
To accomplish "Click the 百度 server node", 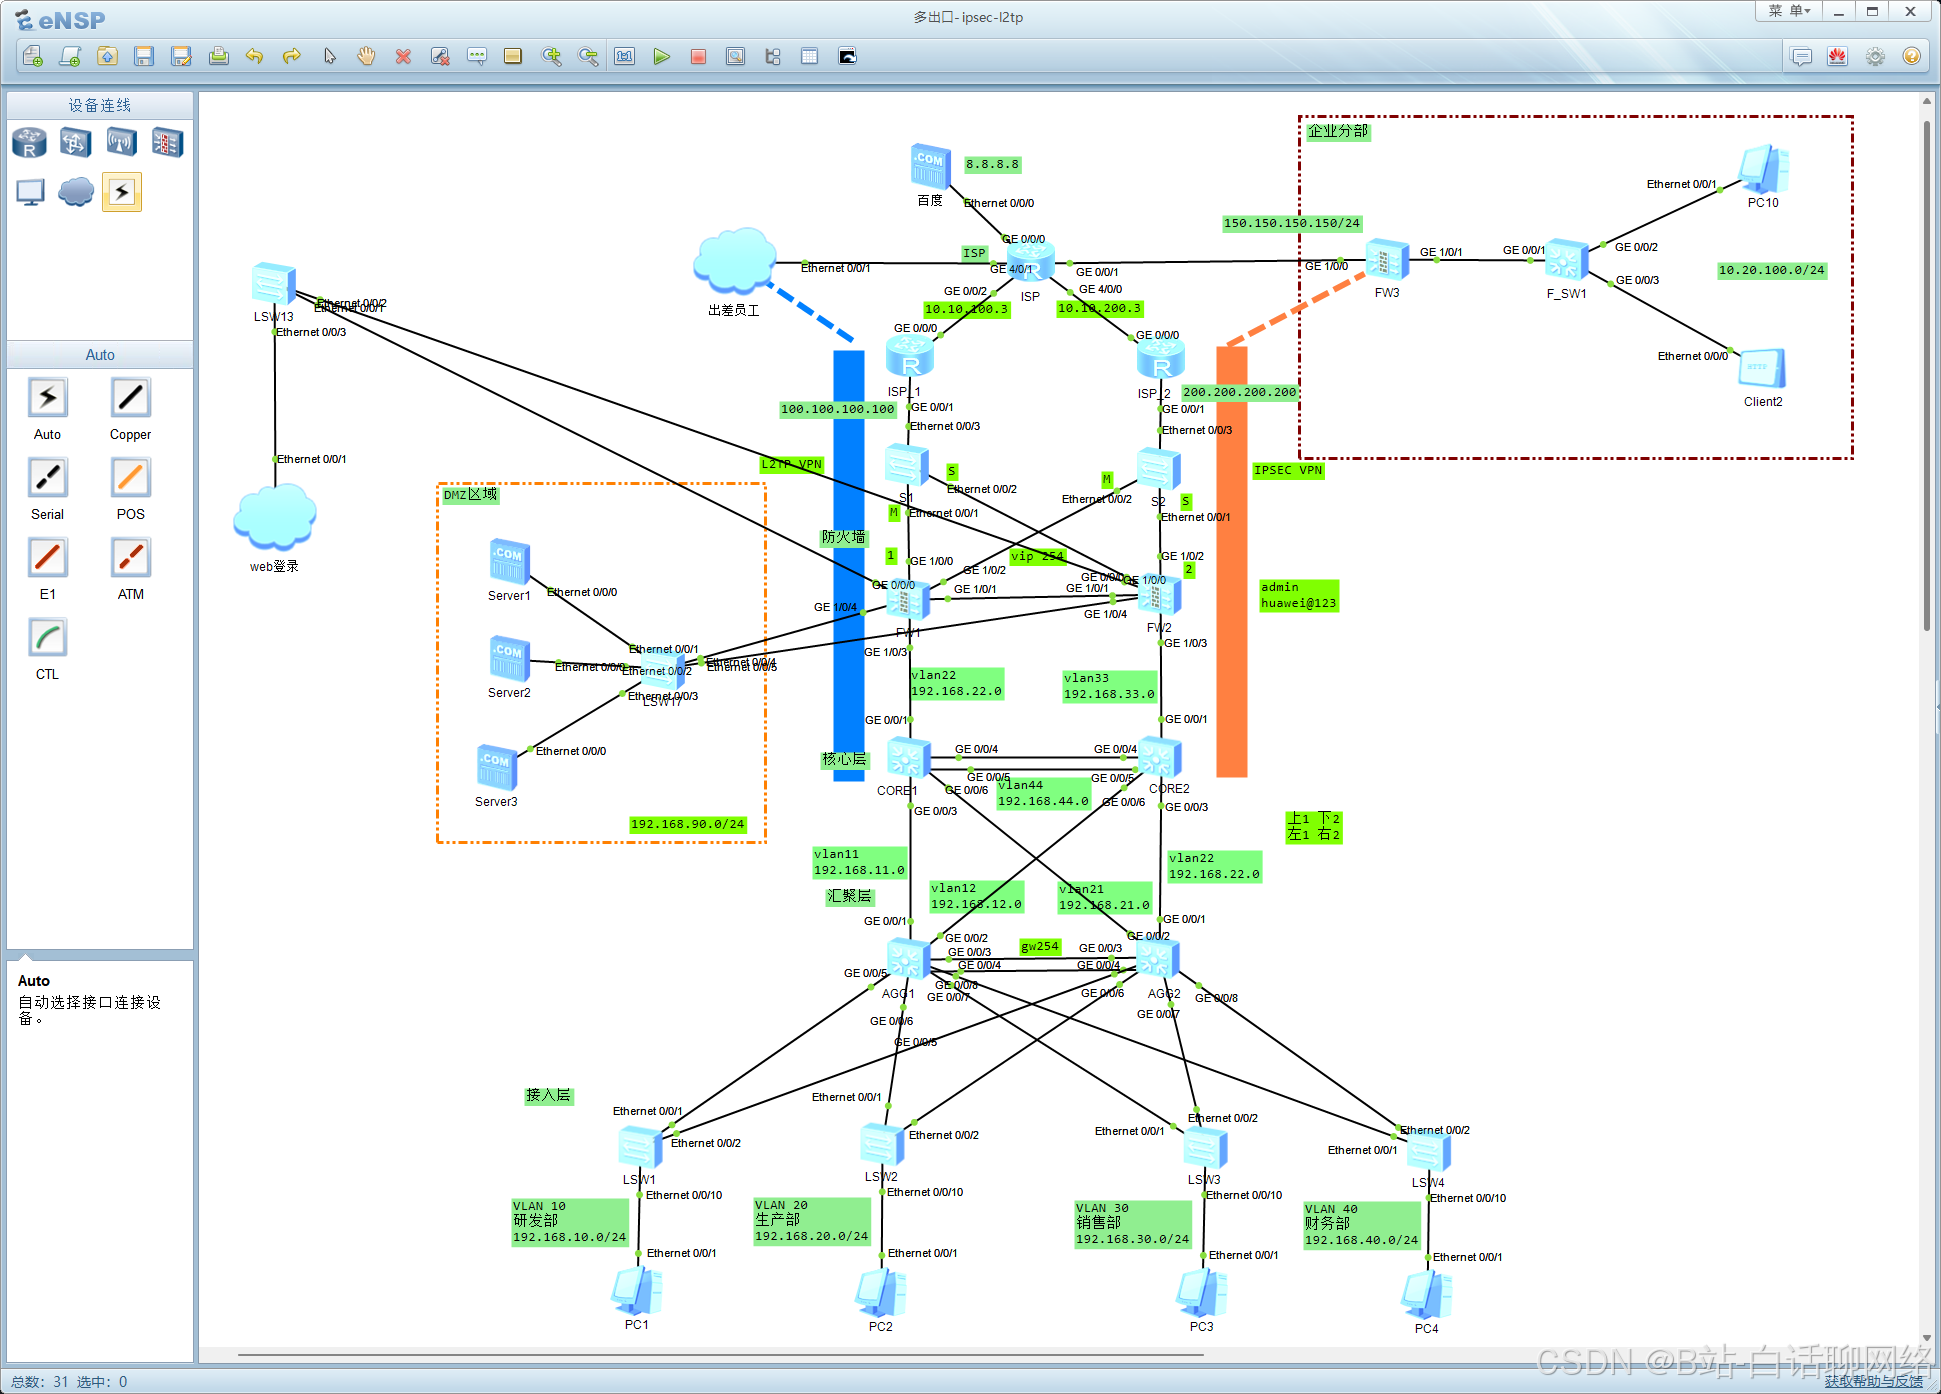I will coord(930,166).
